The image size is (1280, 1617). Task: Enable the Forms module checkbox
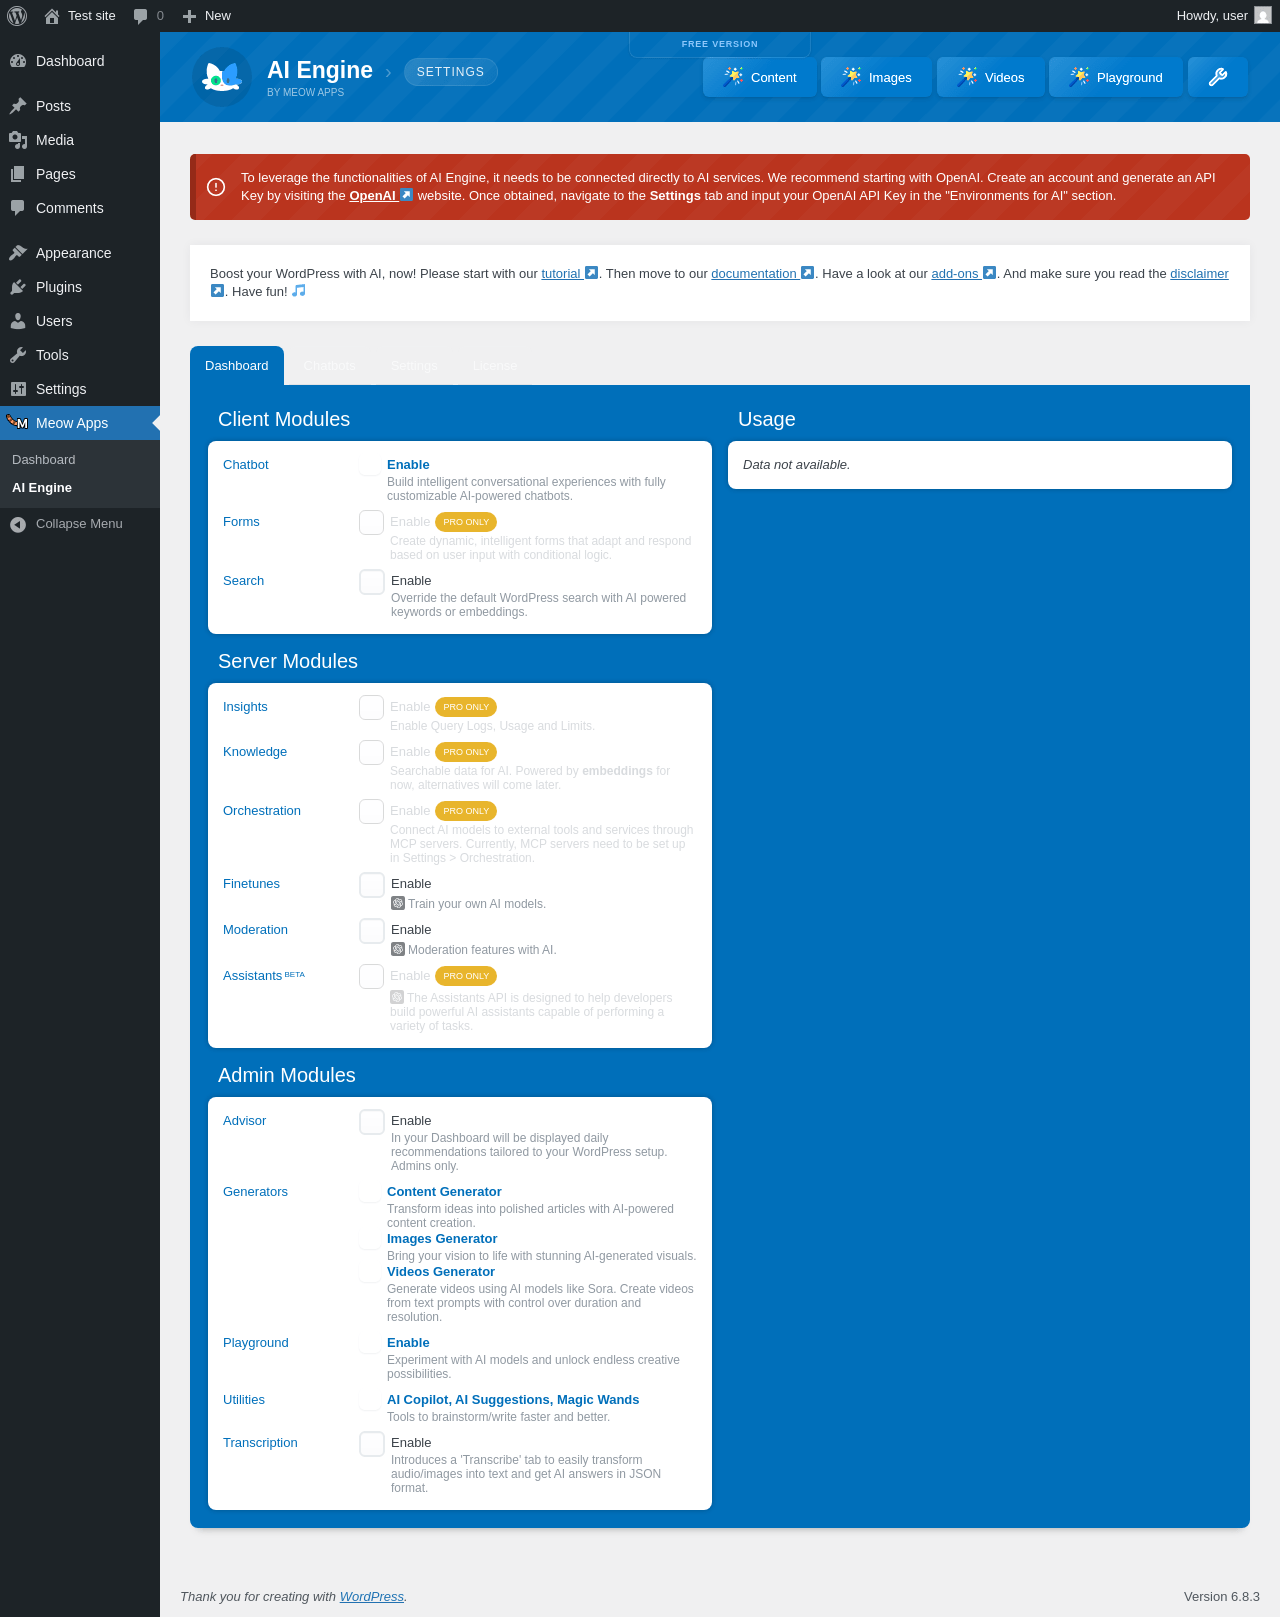(x=372, y=522)
